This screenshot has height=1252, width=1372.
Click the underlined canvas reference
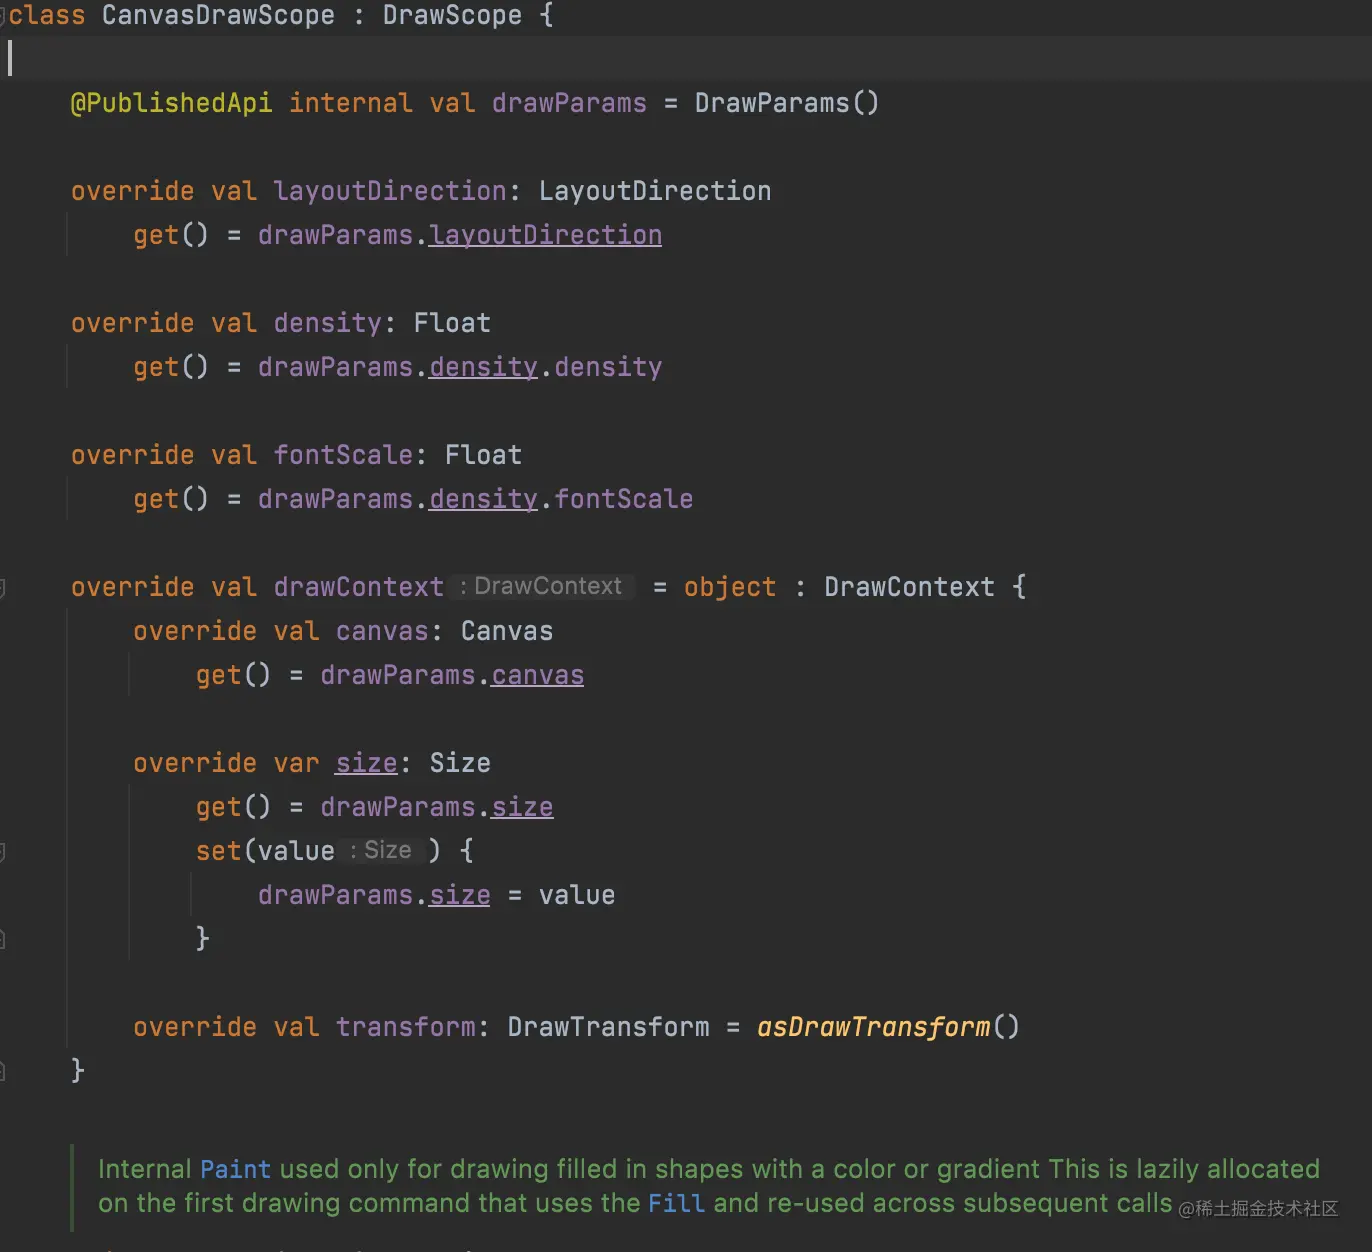point(537,675)
